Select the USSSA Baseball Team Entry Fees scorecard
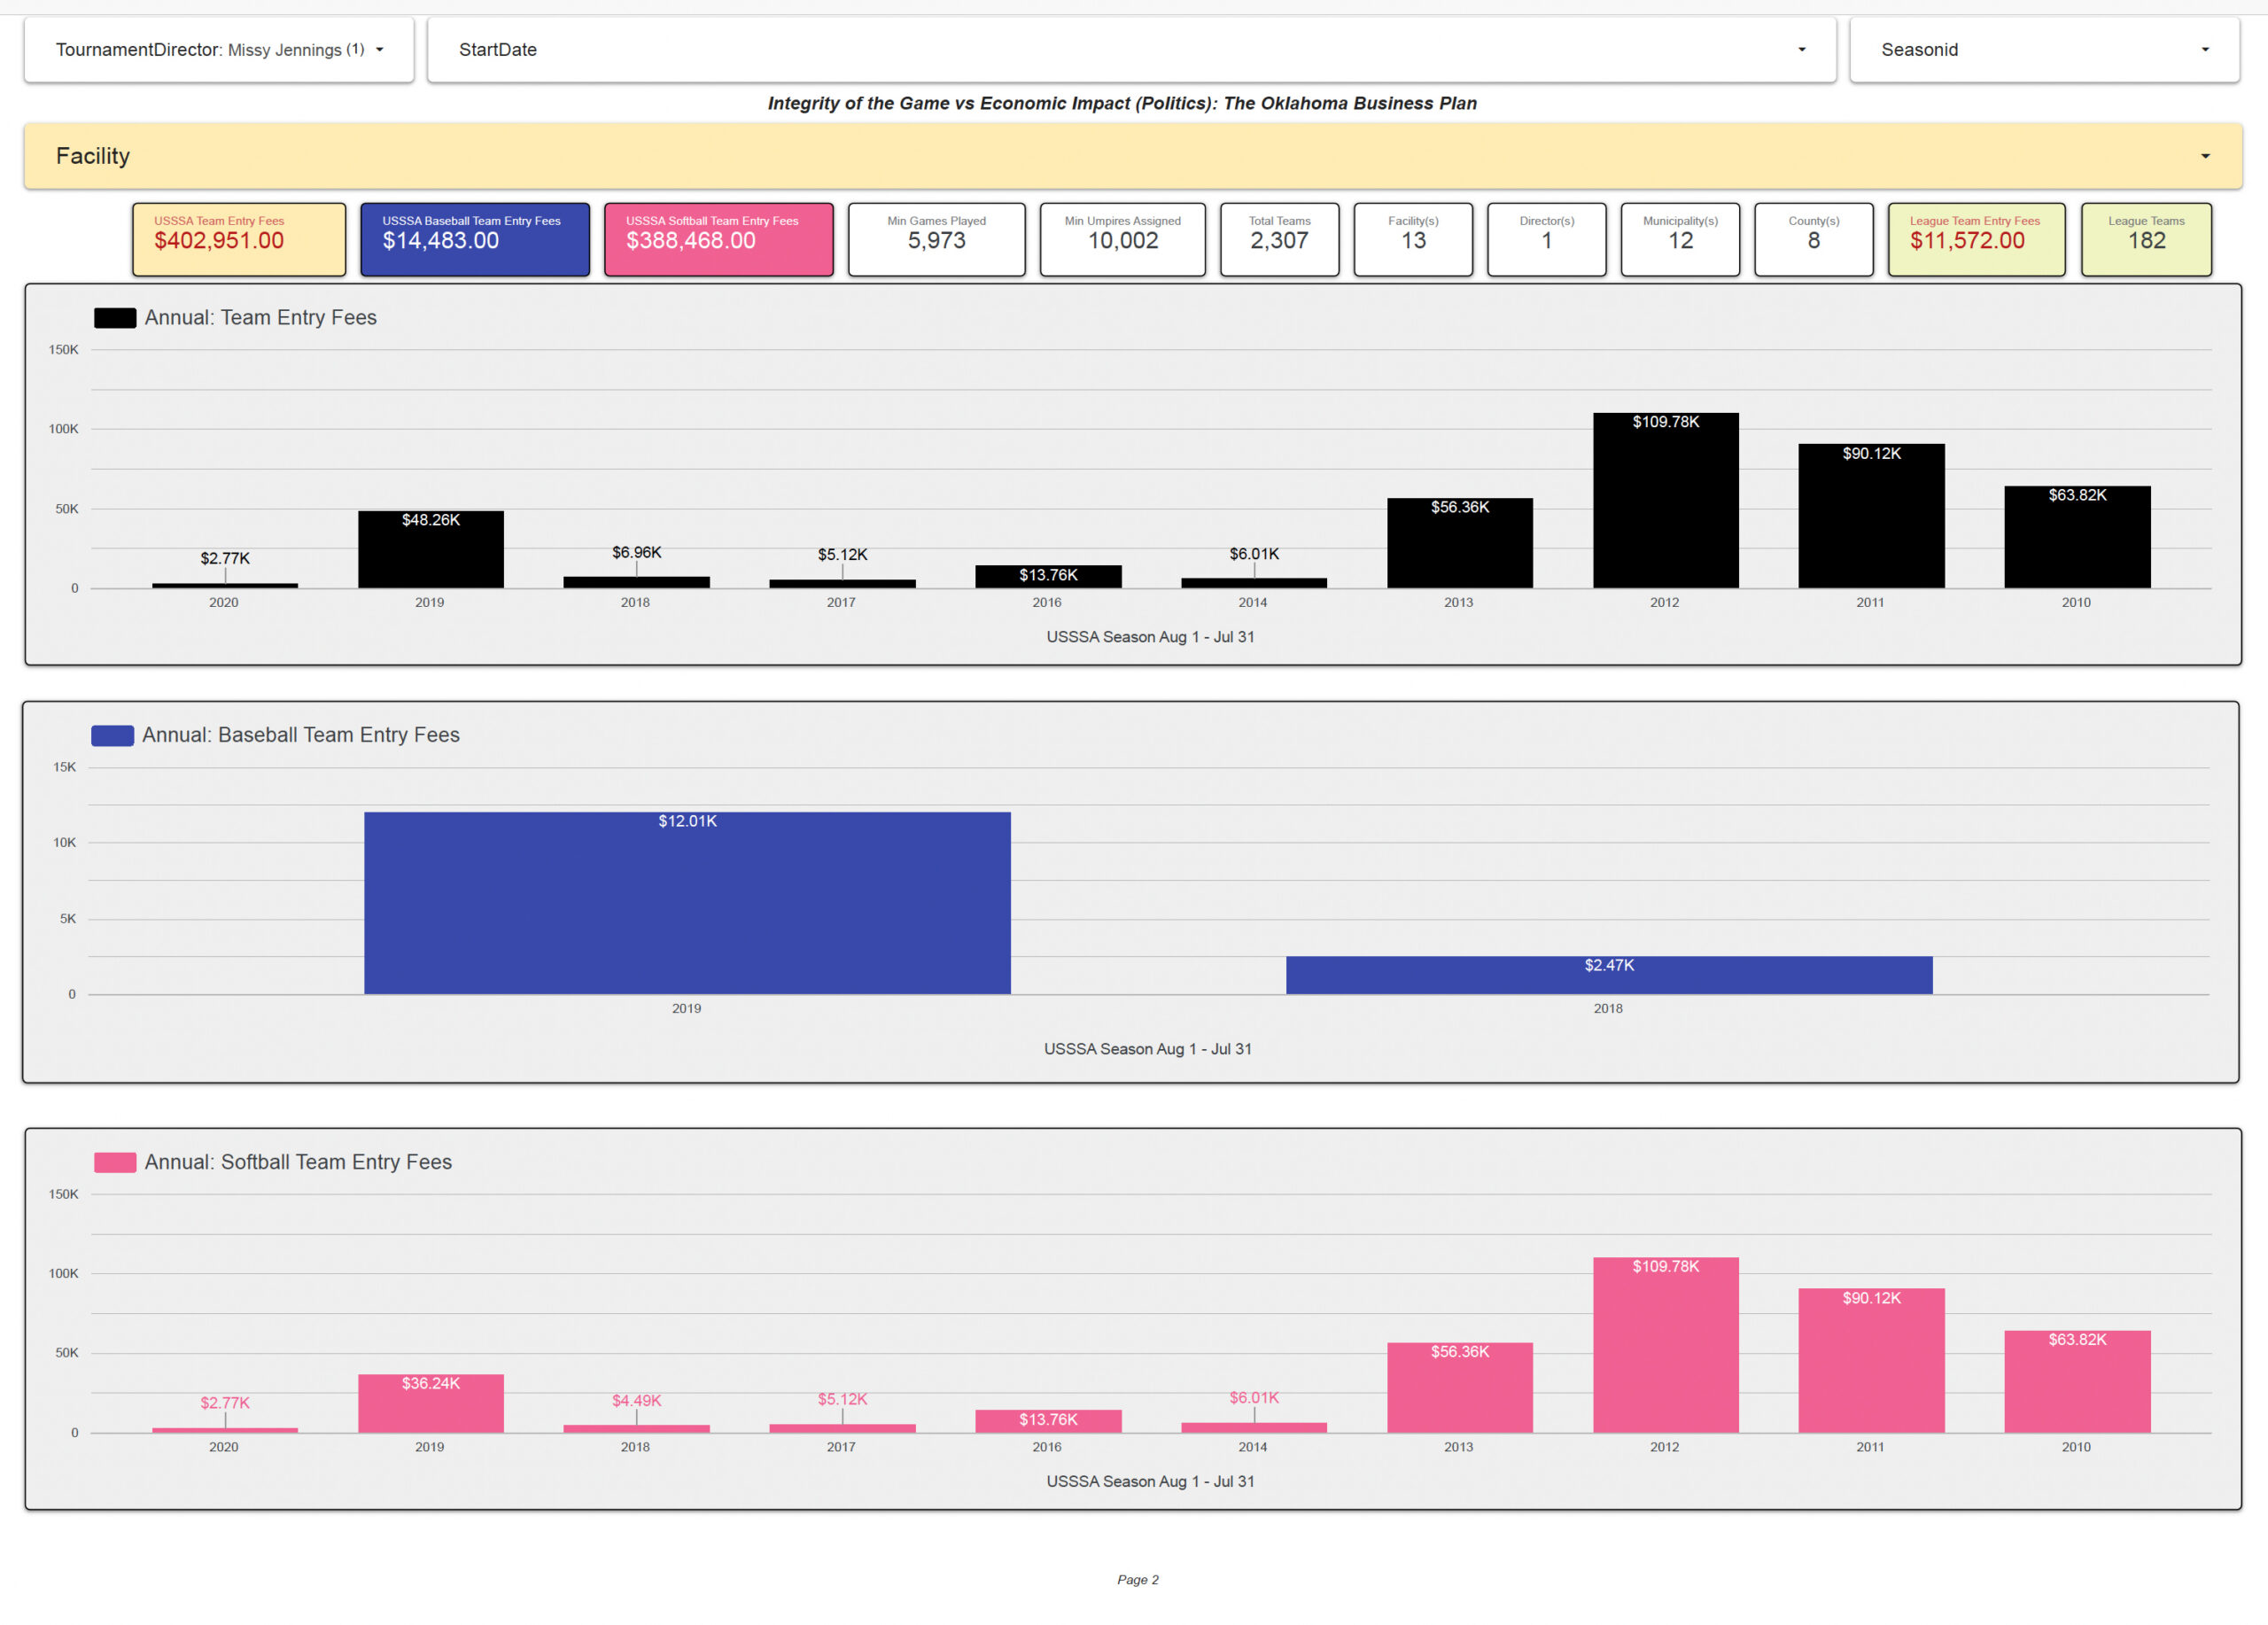 474,239
